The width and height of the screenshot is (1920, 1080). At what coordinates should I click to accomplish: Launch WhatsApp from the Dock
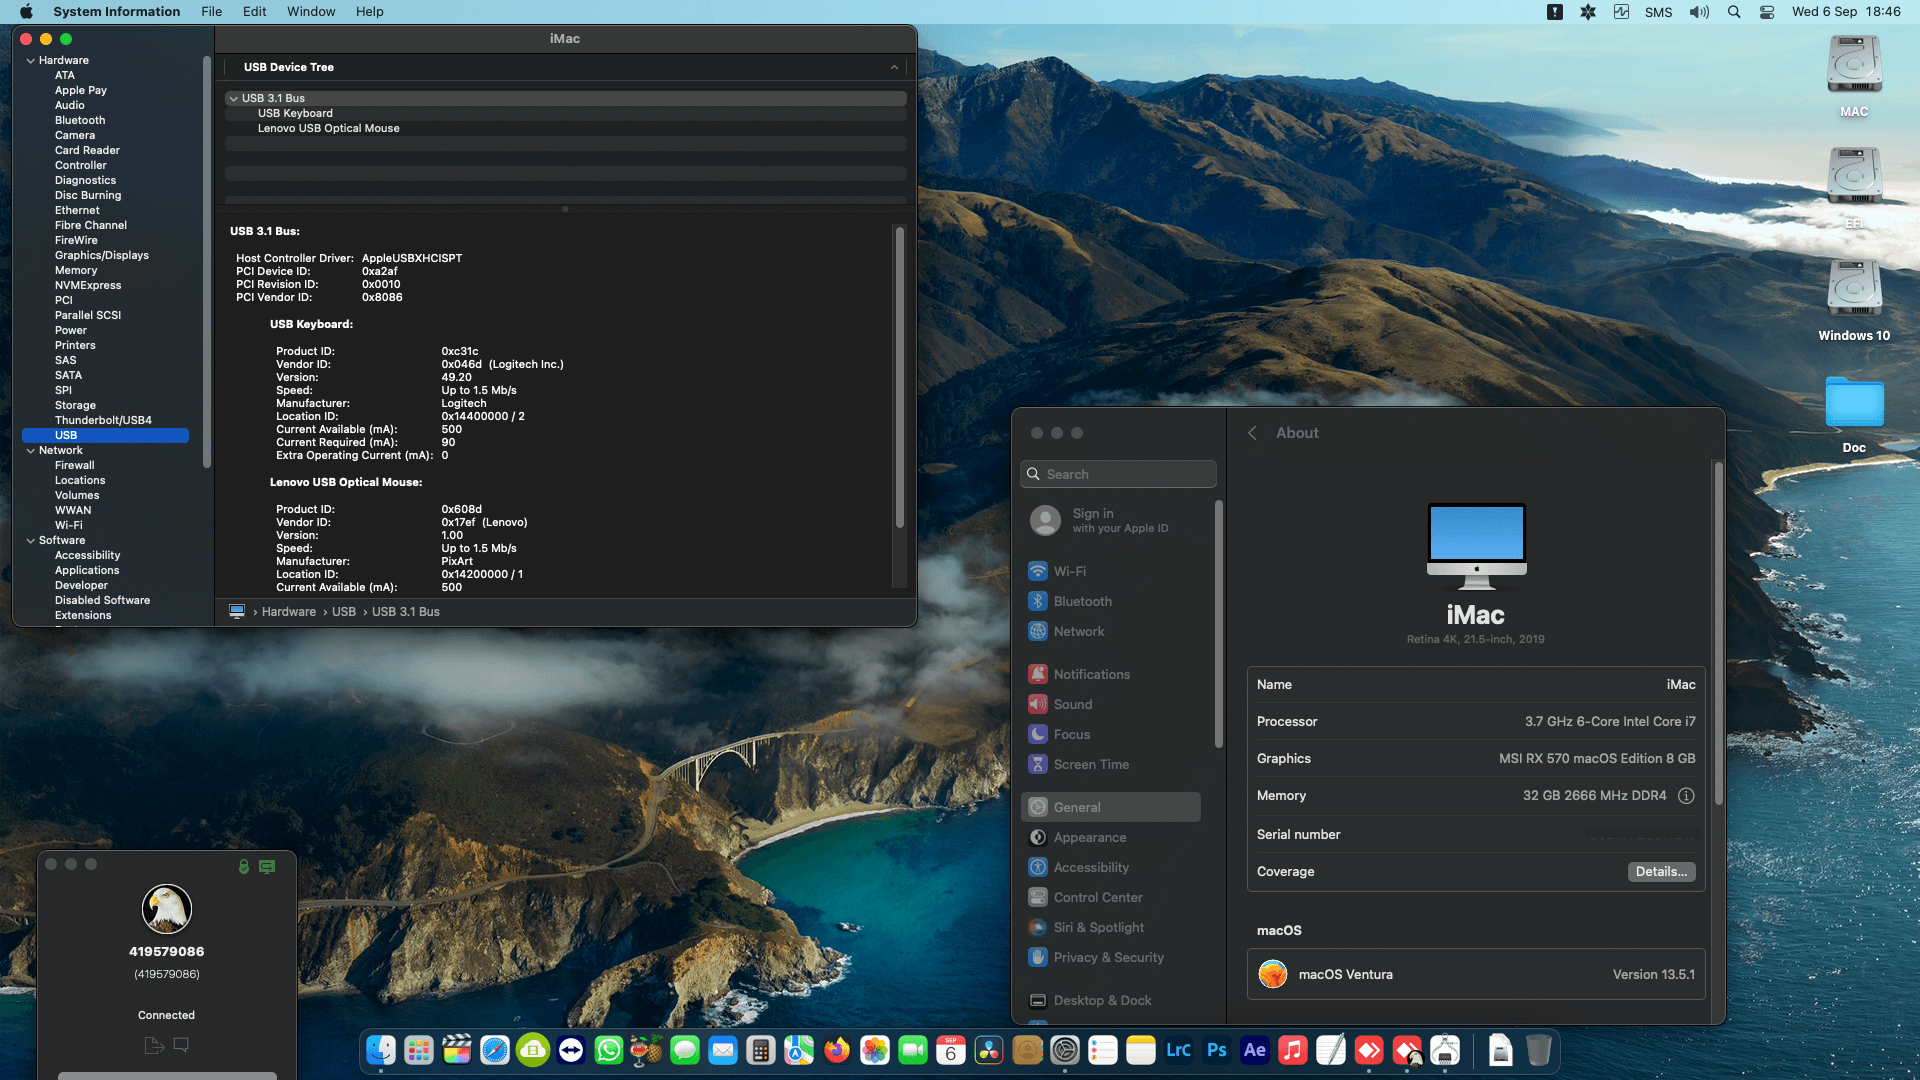pyautogui.click(x=608, y=1050)
